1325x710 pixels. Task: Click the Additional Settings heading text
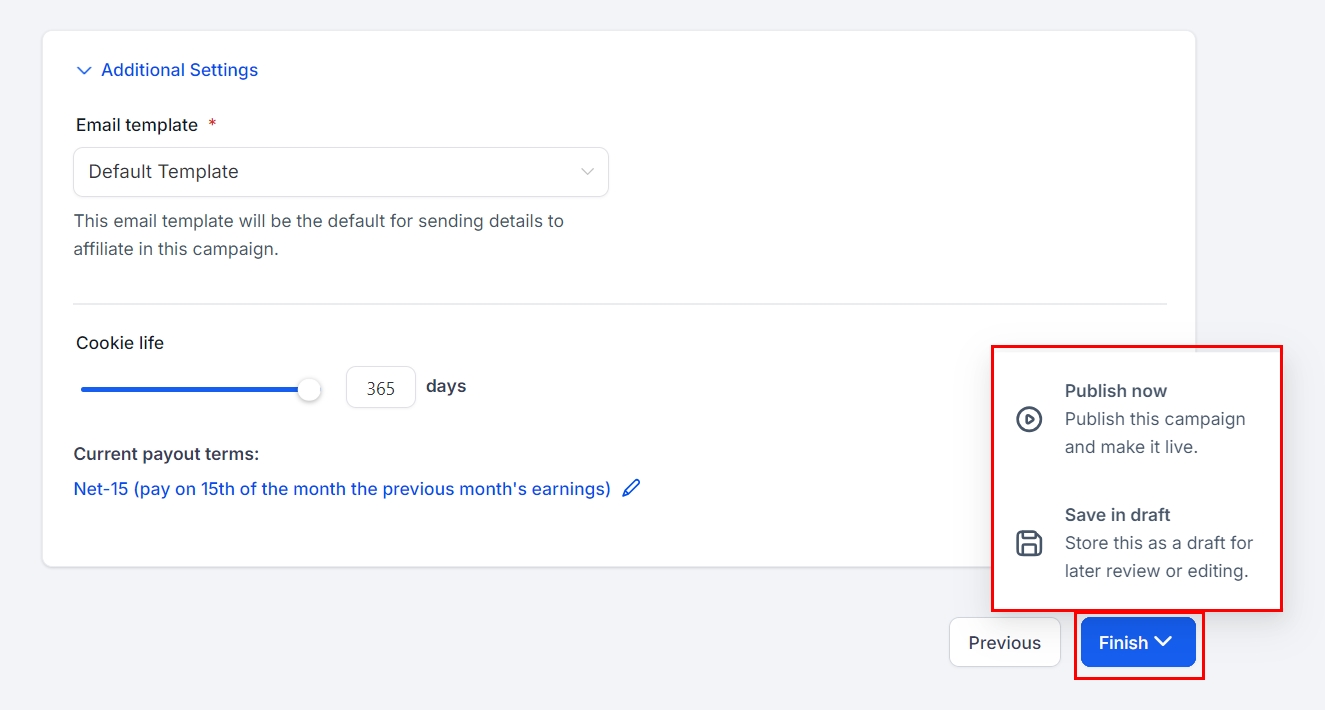[x=180, y=70]
